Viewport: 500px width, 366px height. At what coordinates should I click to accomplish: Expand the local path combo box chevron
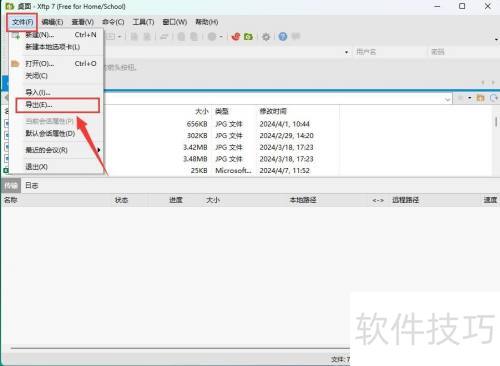447,99
